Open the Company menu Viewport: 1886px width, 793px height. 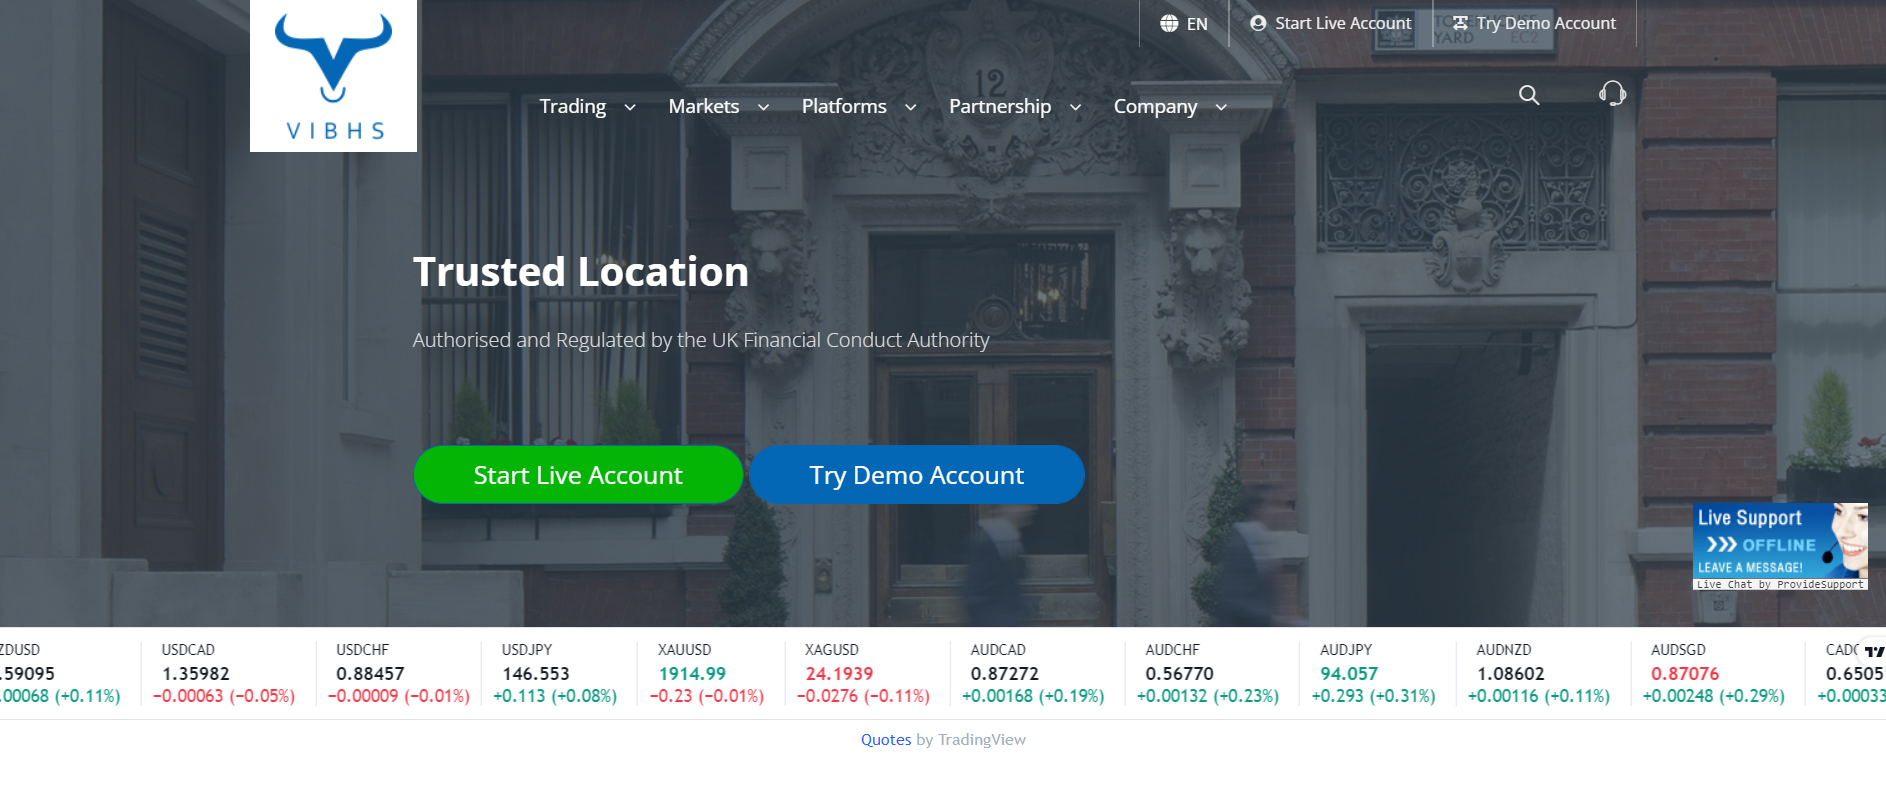click(x=1155, y=107)
